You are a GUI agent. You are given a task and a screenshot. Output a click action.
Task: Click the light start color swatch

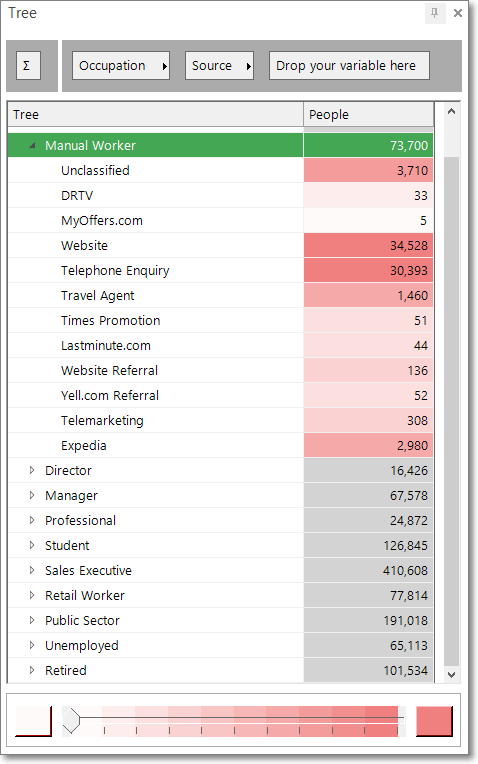(33, 721)
